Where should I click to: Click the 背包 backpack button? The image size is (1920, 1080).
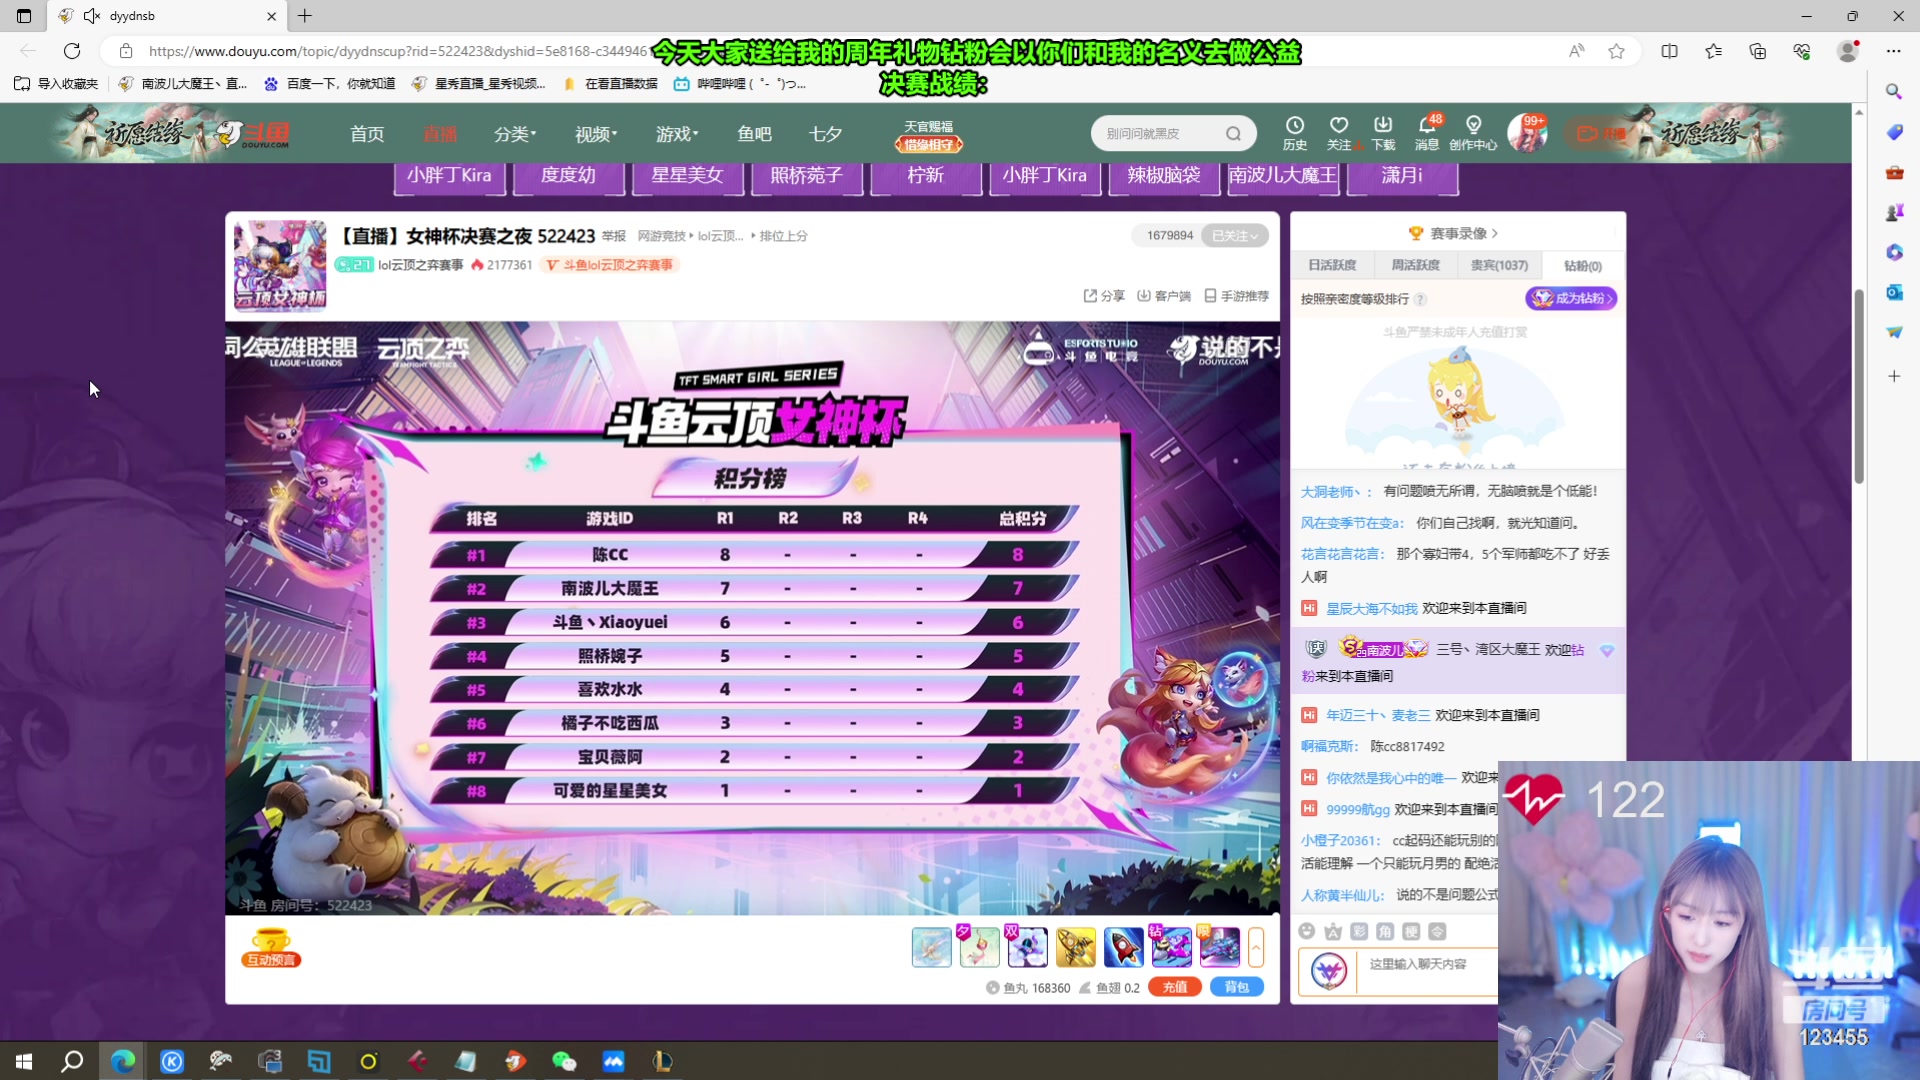(x=1237, y=987)
